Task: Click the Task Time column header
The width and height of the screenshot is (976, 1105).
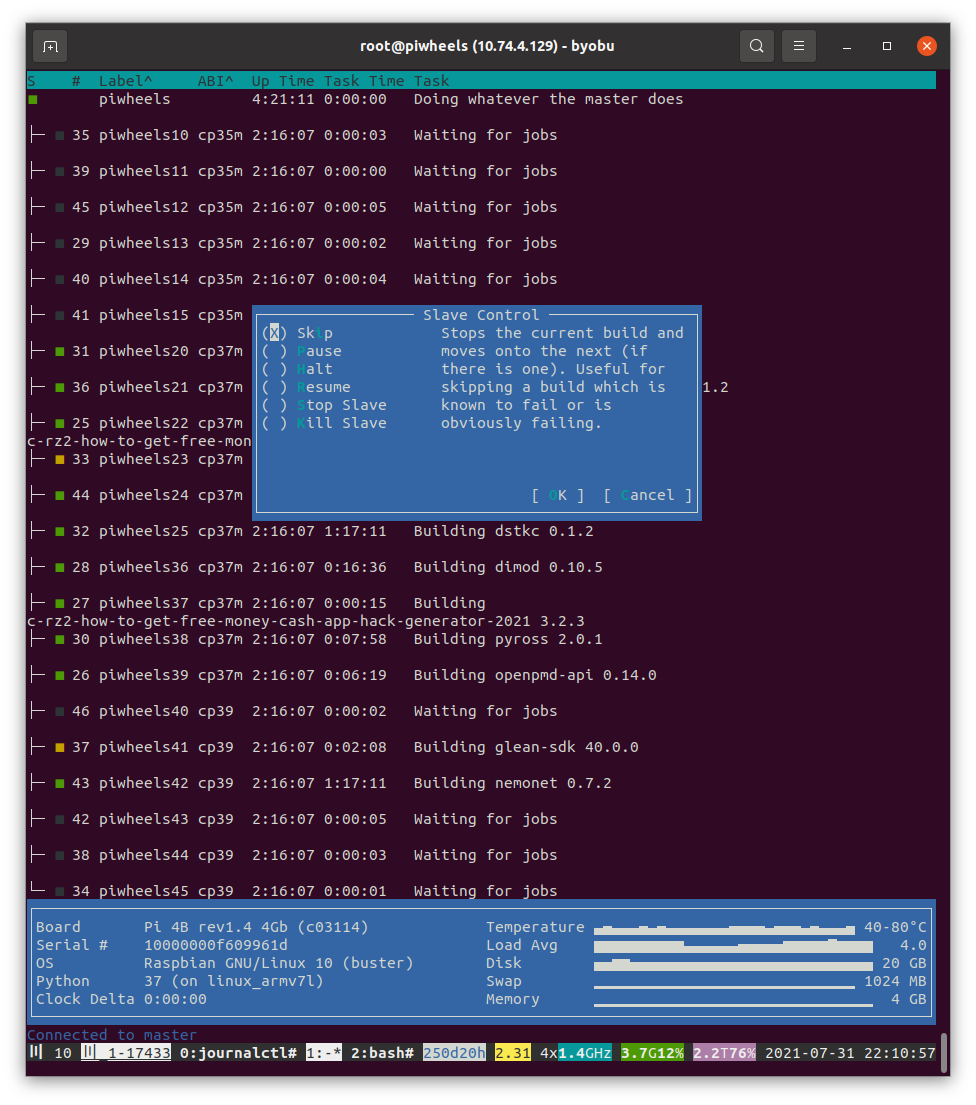Action: [x=364, y=81]
